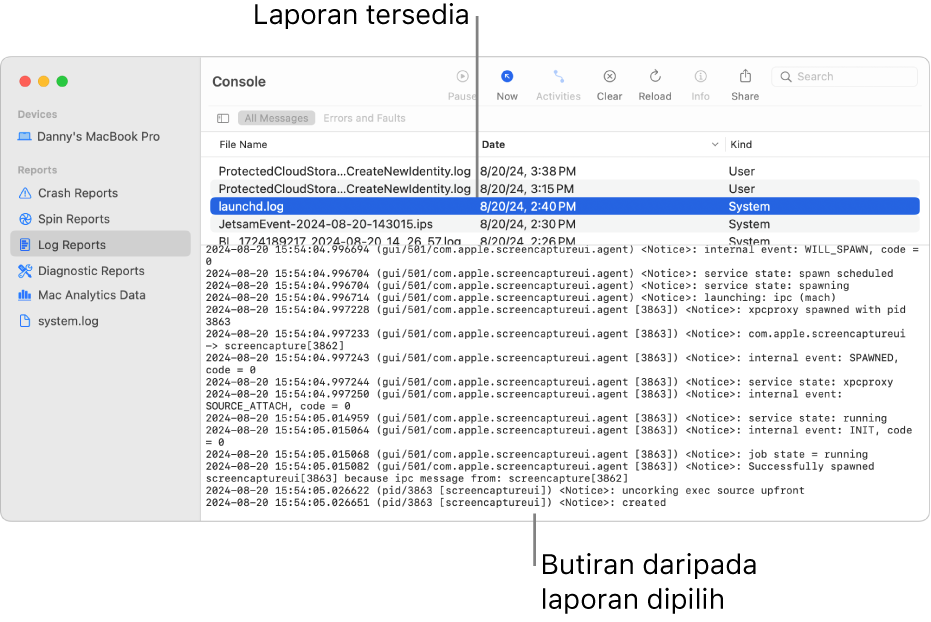Click the Console window title

pyautogui.click(x=239, y=82)
